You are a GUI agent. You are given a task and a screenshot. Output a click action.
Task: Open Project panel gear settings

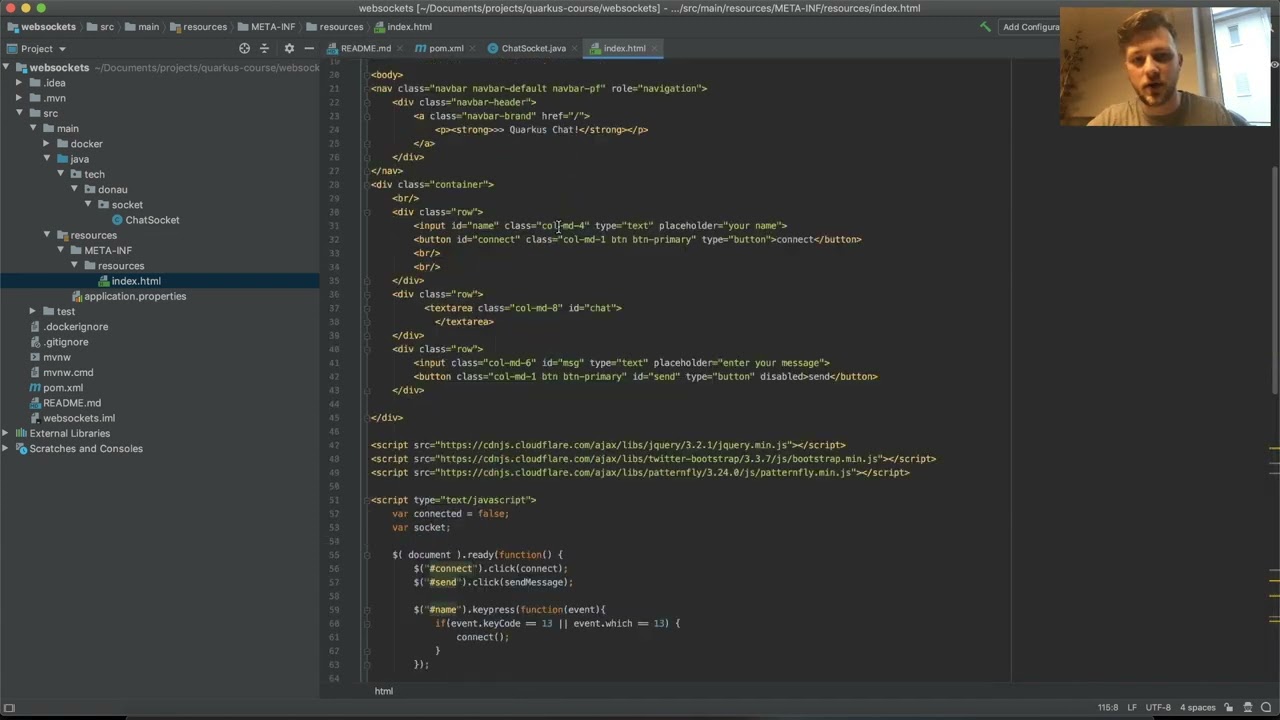tap(289, 48)
